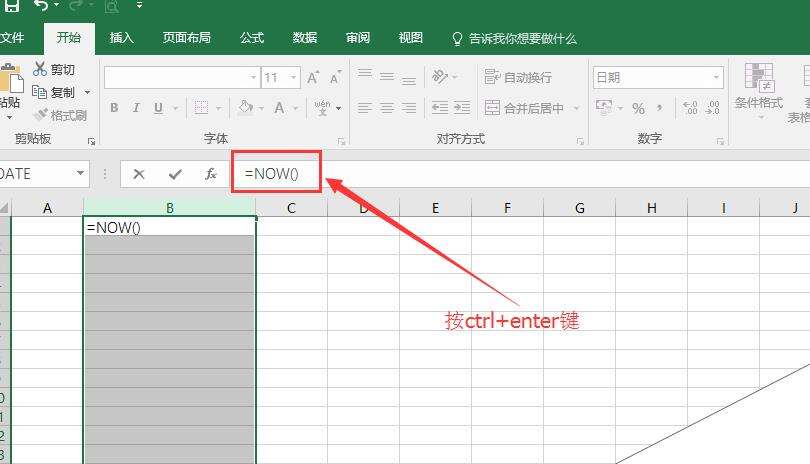Image resolution: width=810 pixels, height=464 pixels.
Task: Select column A header
Action: pyautogui.click(x=48, y=208)
